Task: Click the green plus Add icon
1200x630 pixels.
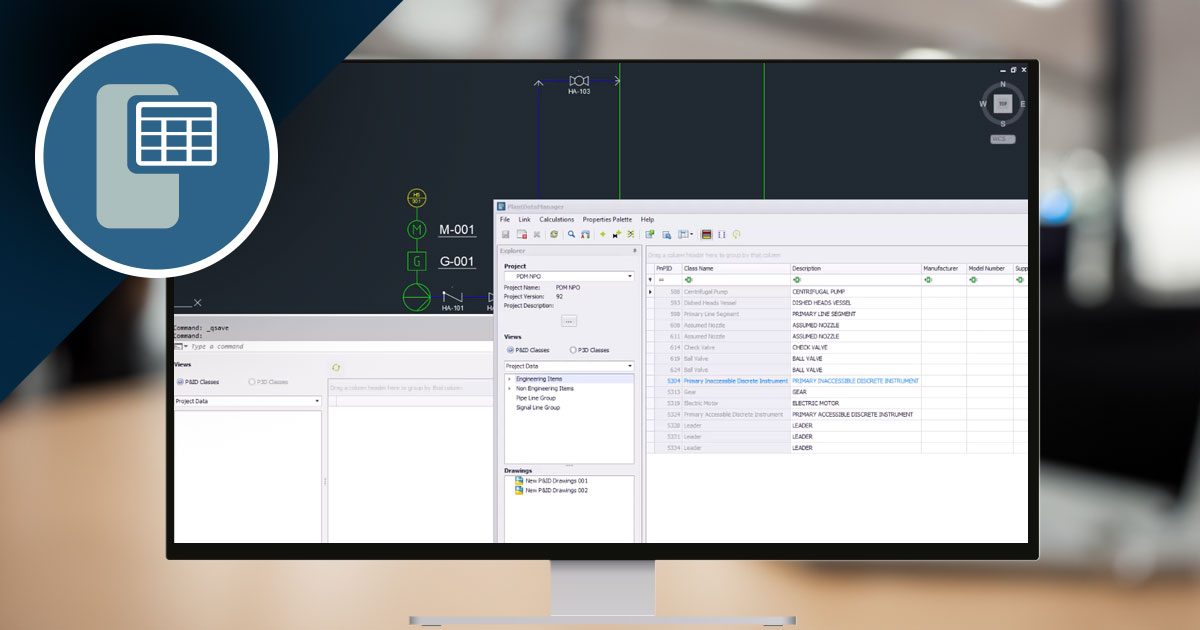Action: click(603, 235)
